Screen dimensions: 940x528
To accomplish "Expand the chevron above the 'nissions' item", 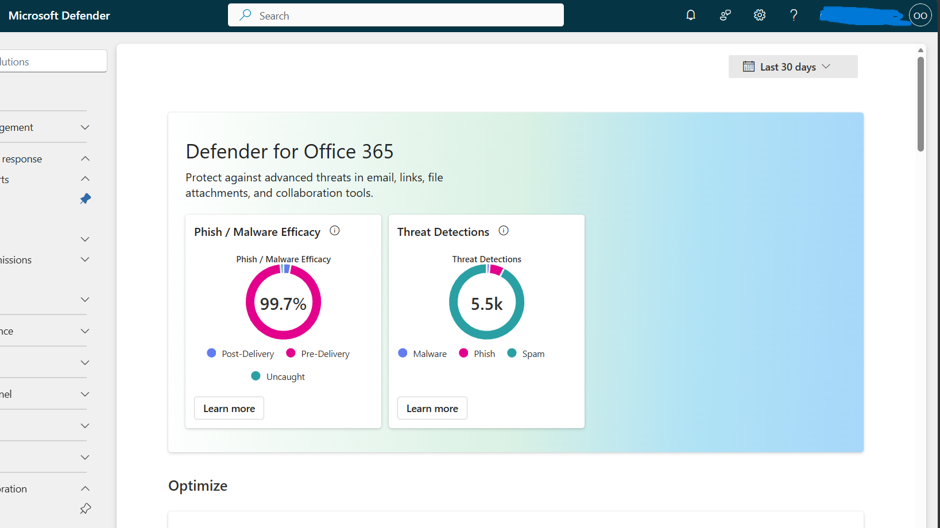I will point(85,239).
